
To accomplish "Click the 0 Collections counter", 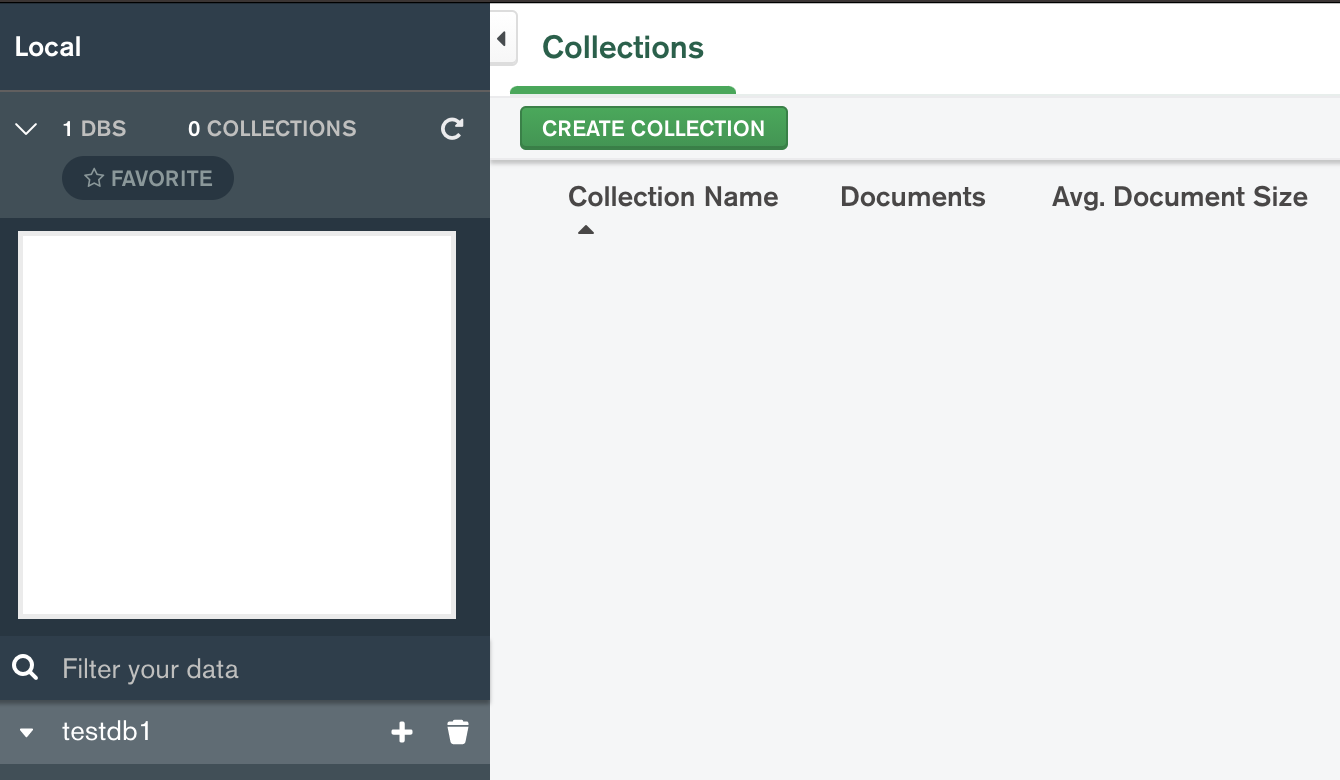I will point(272,129).
